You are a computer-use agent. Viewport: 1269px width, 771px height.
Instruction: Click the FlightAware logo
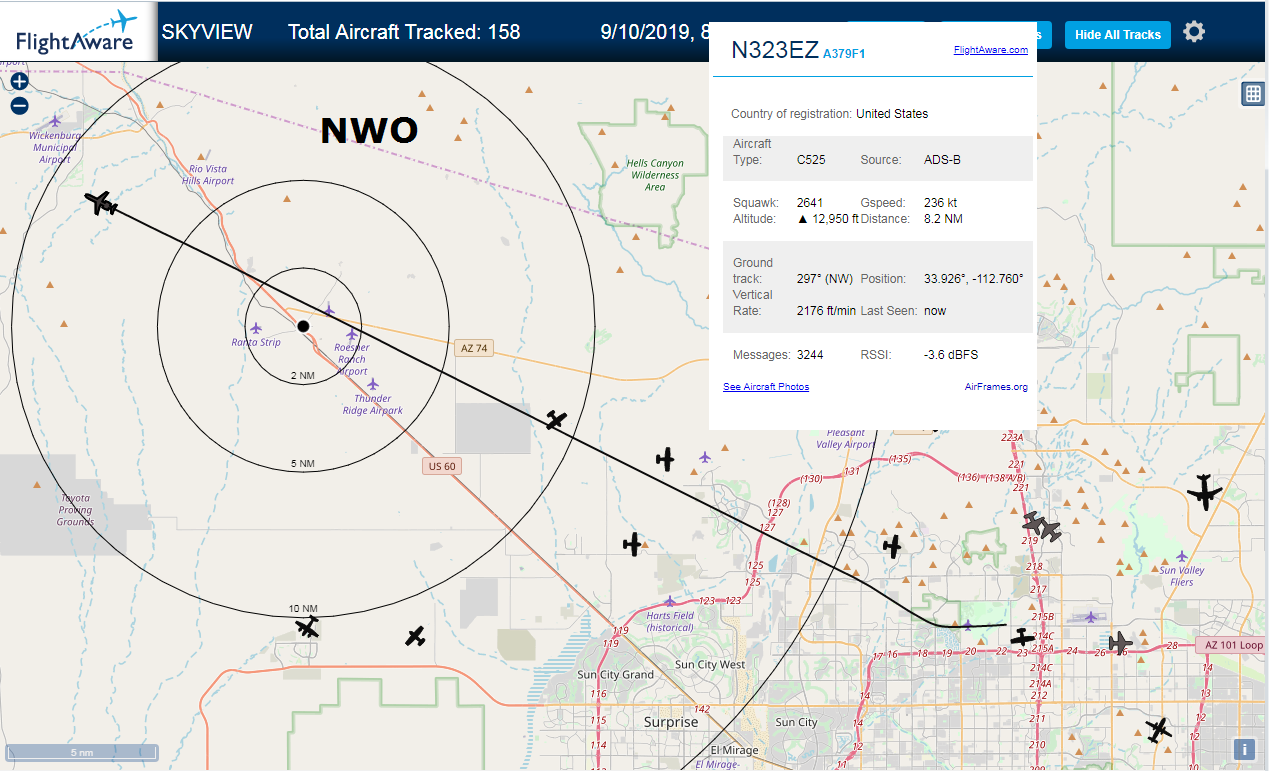coord(78,31)
